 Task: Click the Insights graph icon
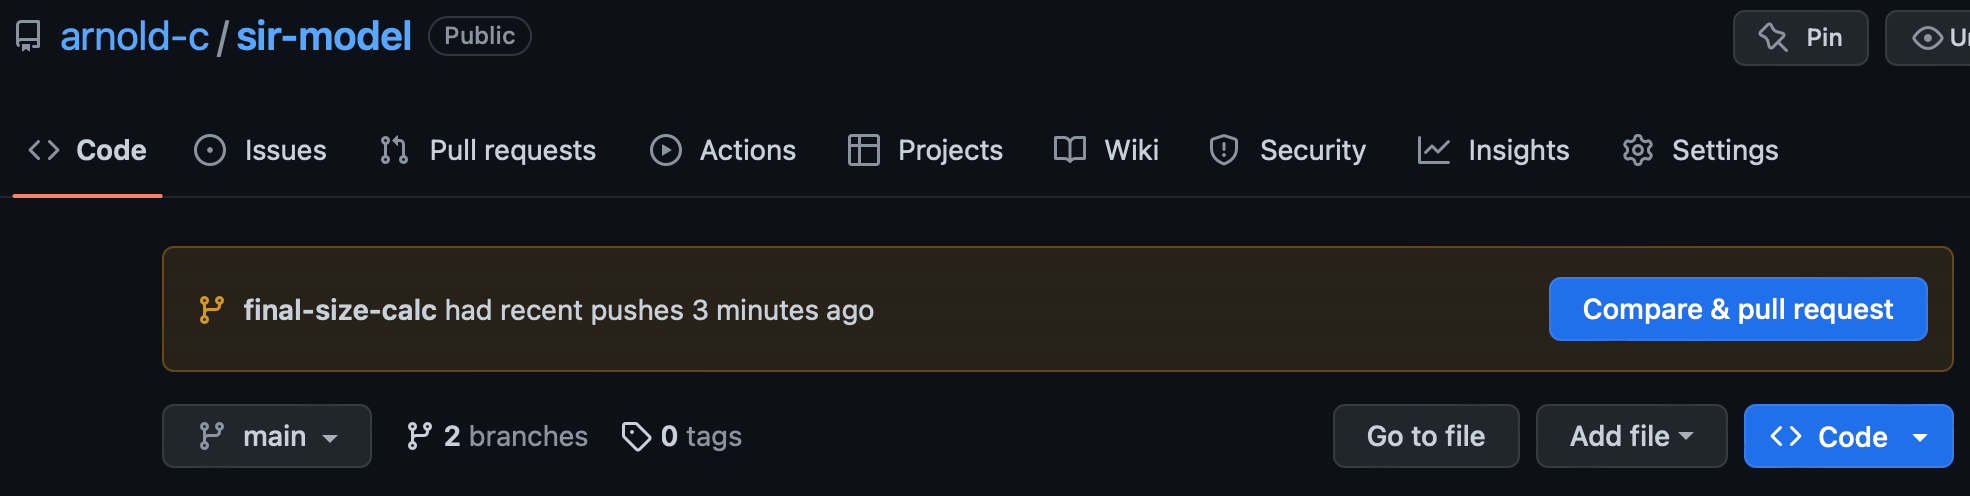pos(1433,150)
